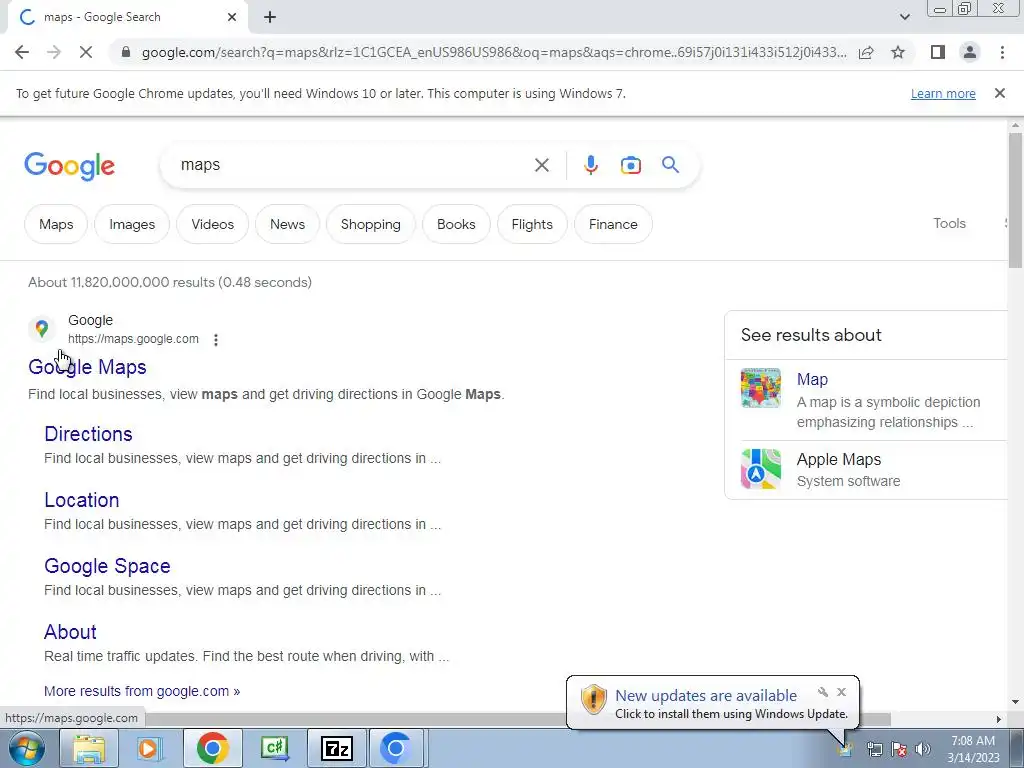Select the Books filter chip
1024x768 pixels.
[456, 224]
